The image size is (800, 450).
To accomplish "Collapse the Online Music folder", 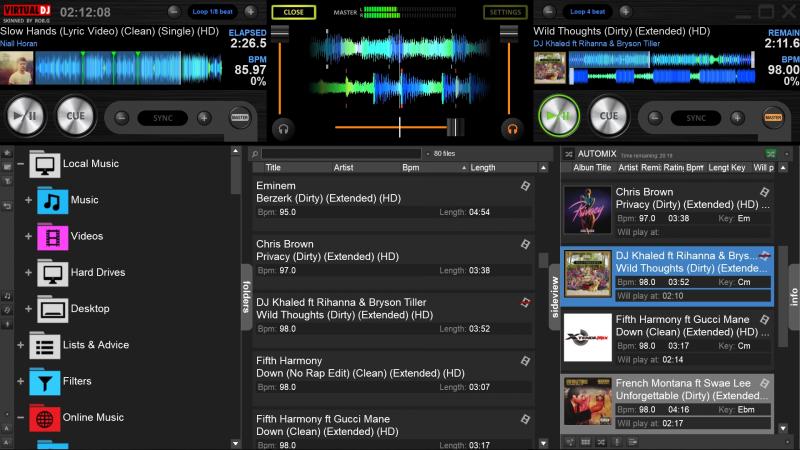I will coord(20,417).
